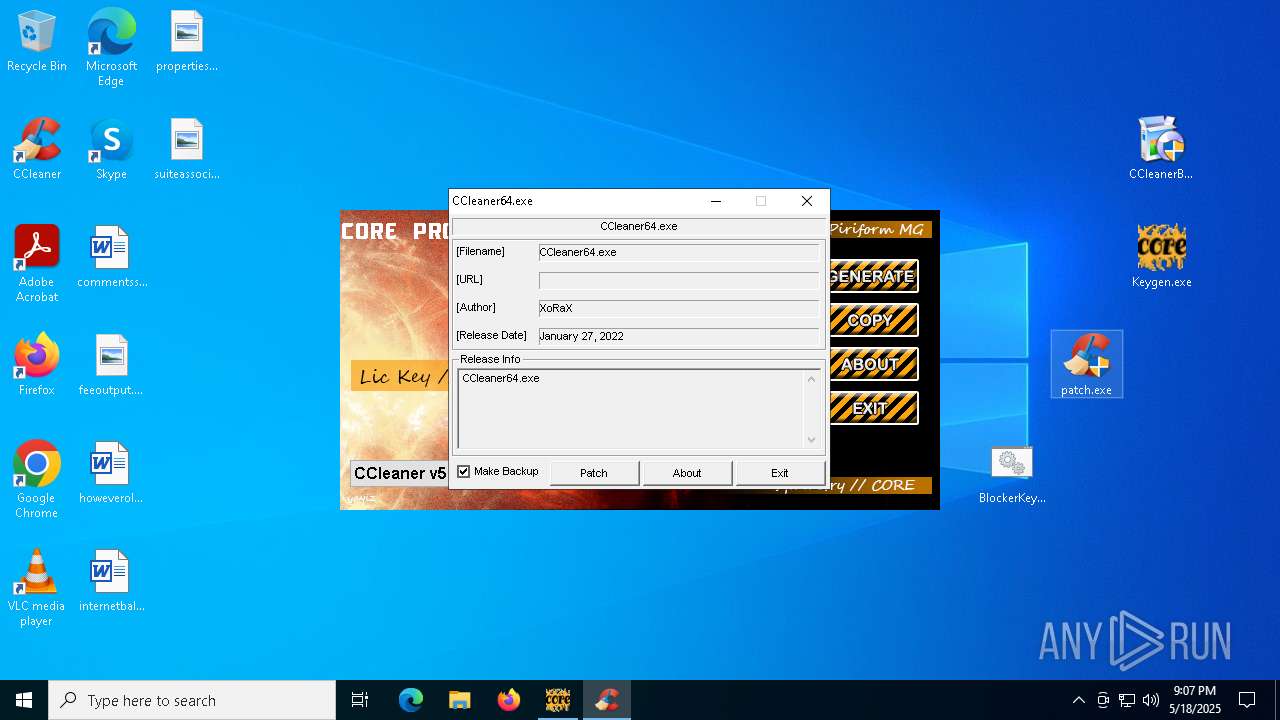
Task: Open File Explorer from the taskbar
Action: click(x=459, y=700)
